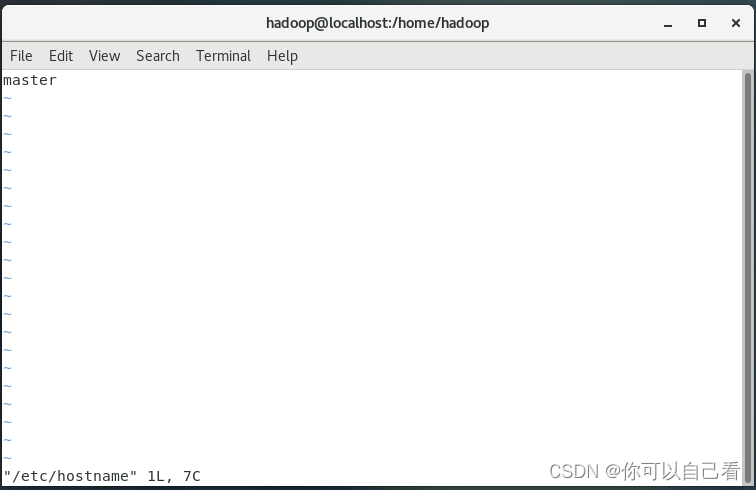This screenshot has height=490, width=756.
Task: Place cursor at end of master line
Action: click(58, 80)
